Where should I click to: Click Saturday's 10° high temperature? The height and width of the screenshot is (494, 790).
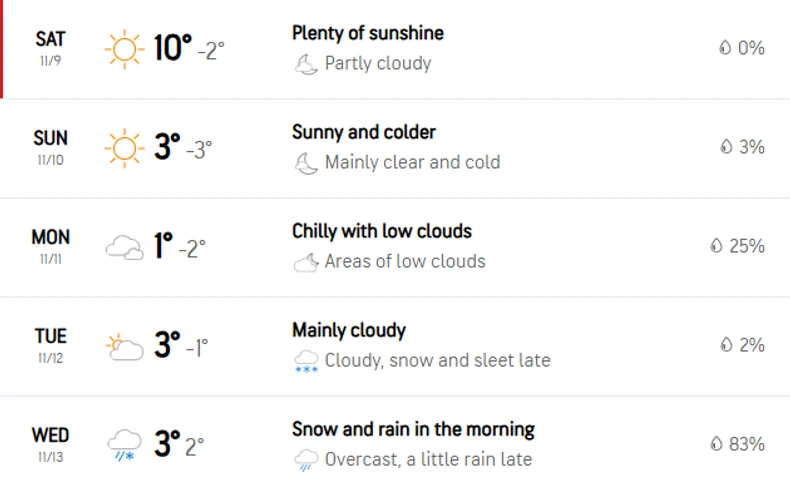[x=172, y=48]
